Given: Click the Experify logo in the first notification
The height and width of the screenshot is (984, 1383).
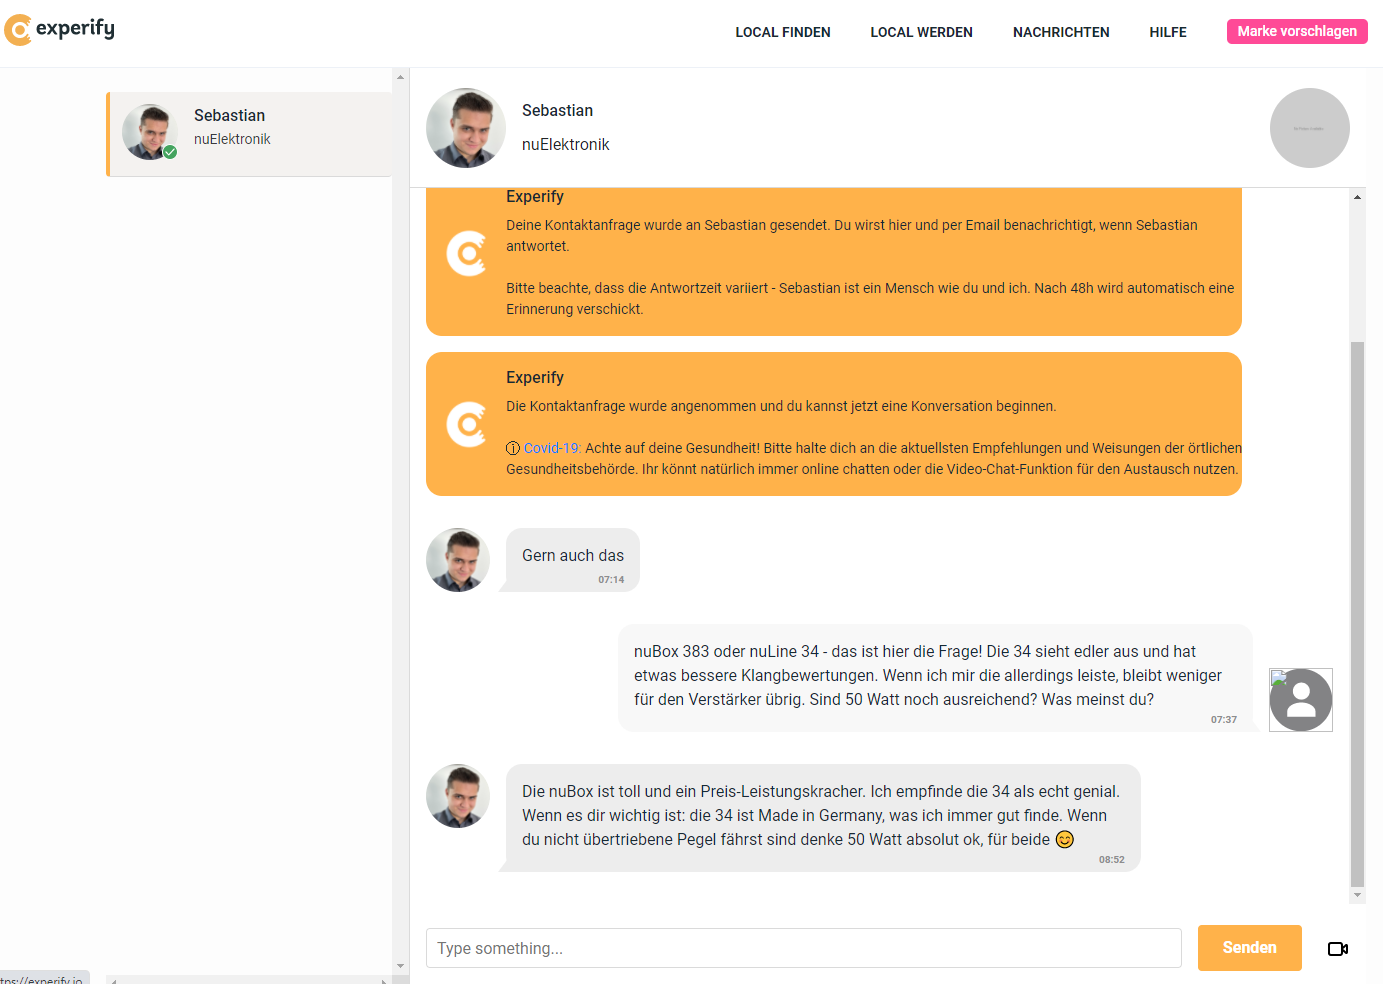Looking at the screenshot, I should (x=466, y=254).
